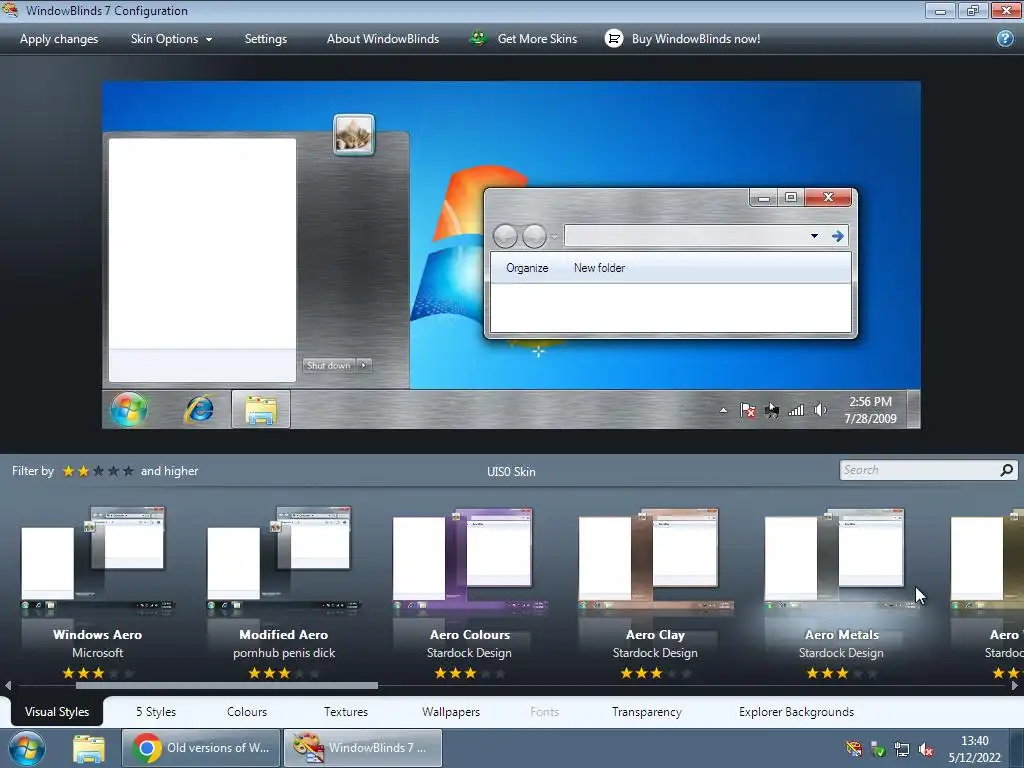Click the forward navigation button in preview window

(534, 236)
